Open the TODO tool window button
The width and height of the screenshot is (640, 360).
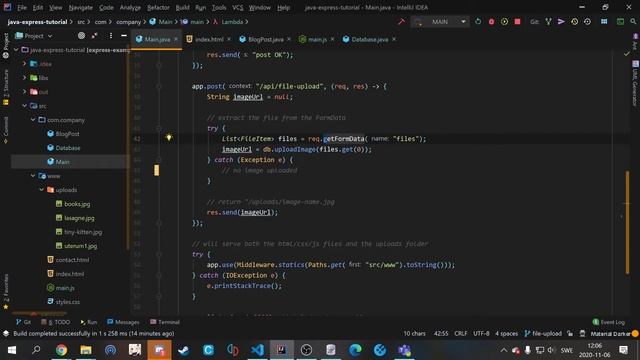click(x=56, y=322)
